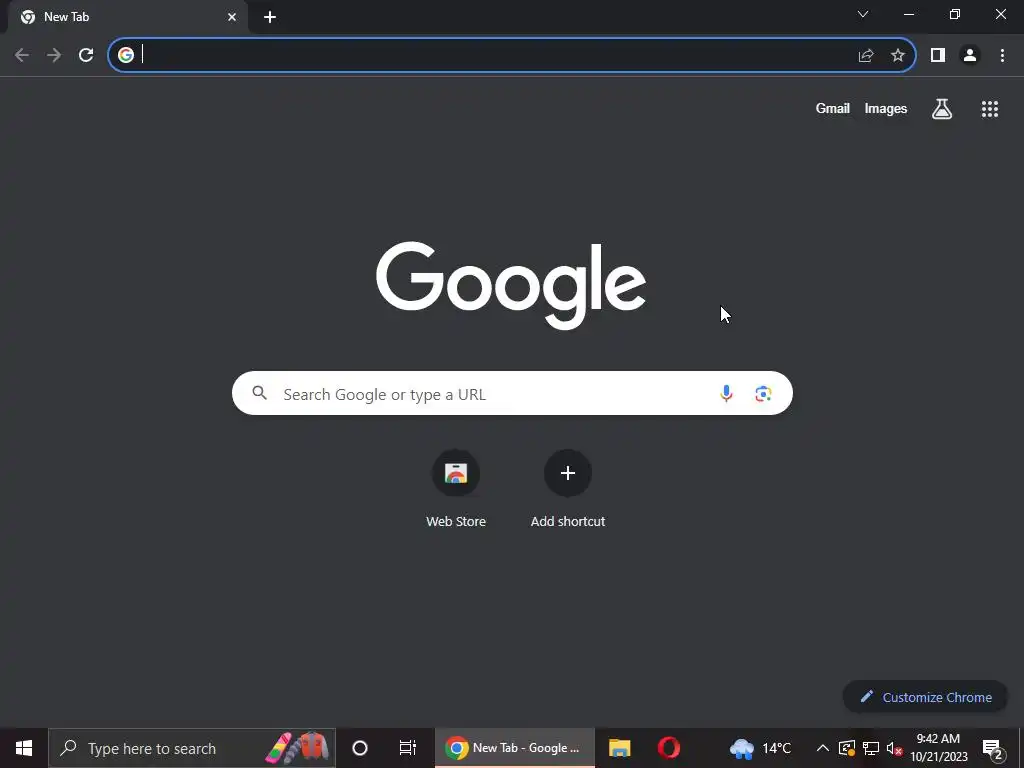Open the clock showing 9:42 AM

(939, 748)
